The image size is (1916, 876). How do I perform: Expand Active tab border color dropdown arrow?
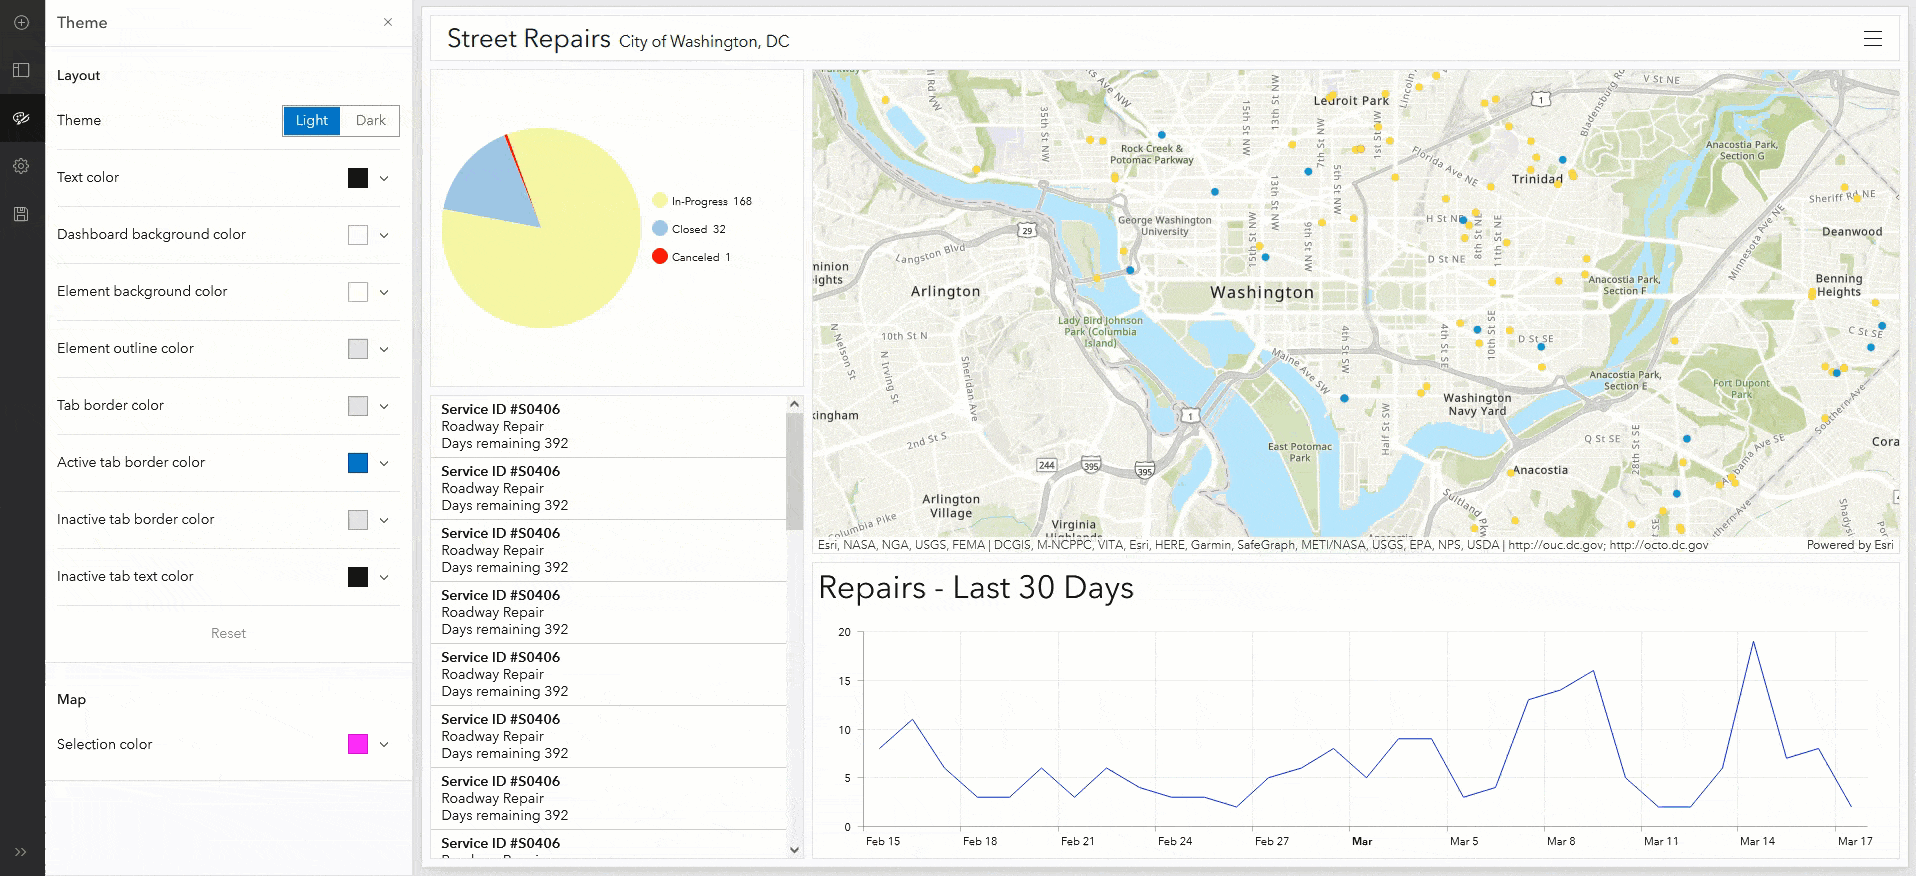point(384,463)
